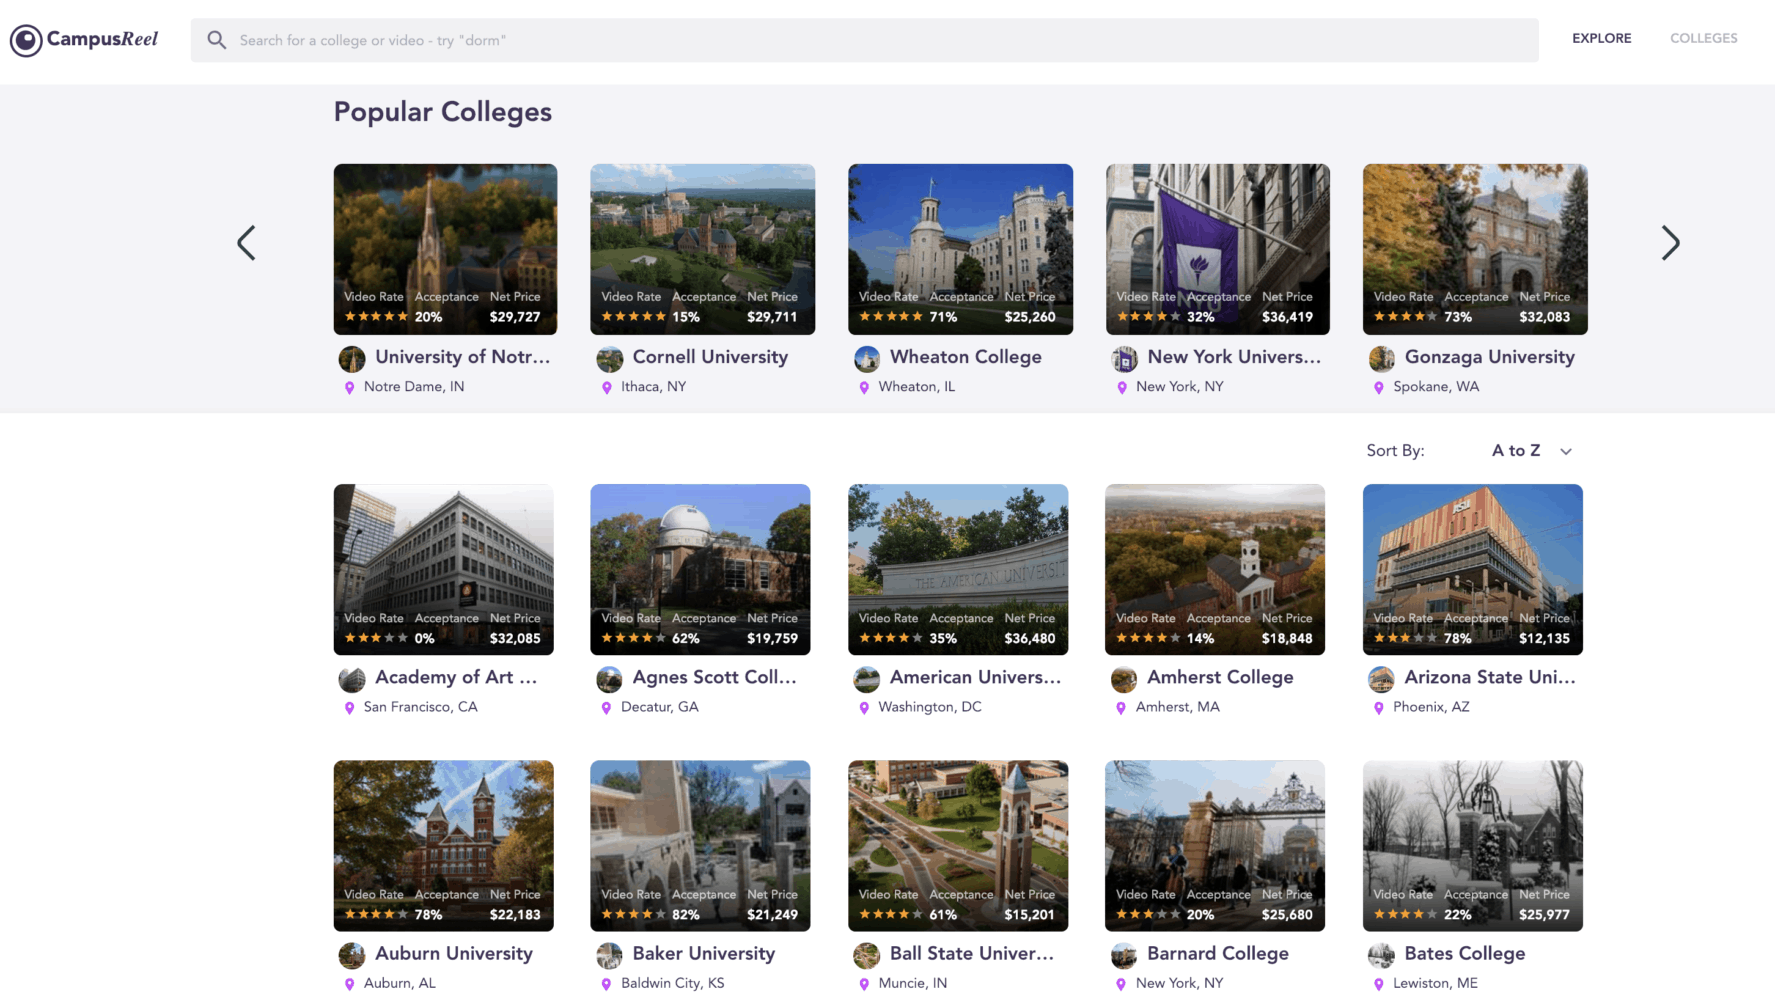The height and width of the screenshot is (1000, 1775).
Task: Click Cornell University round avatar icon
Action: pyautogui.click(x=609, y=359)
